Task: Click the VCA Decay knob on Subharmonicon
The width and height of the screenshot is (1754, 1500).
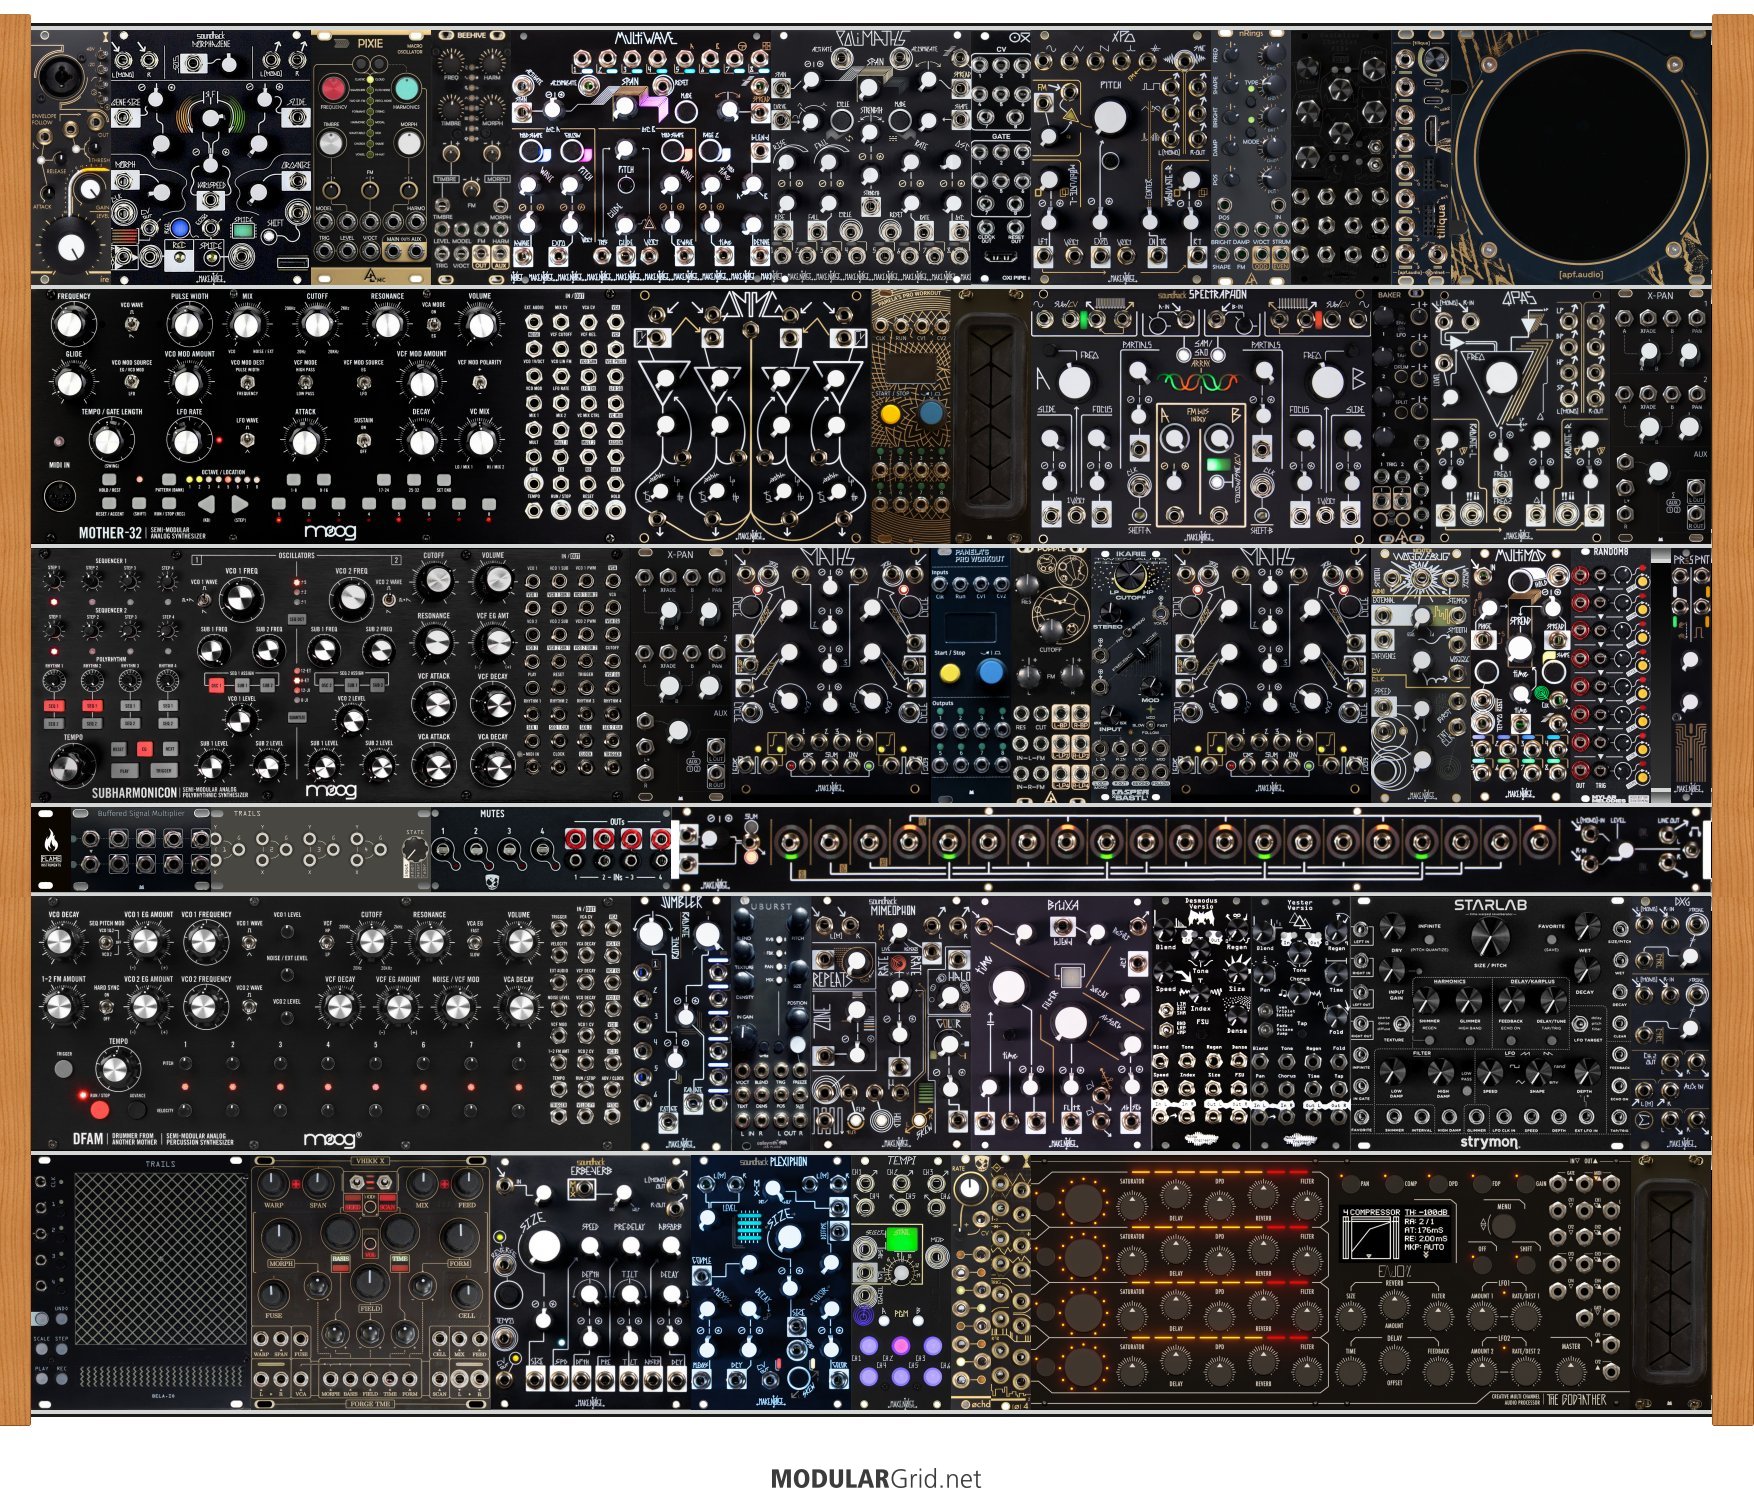Action: pos(492,764)
